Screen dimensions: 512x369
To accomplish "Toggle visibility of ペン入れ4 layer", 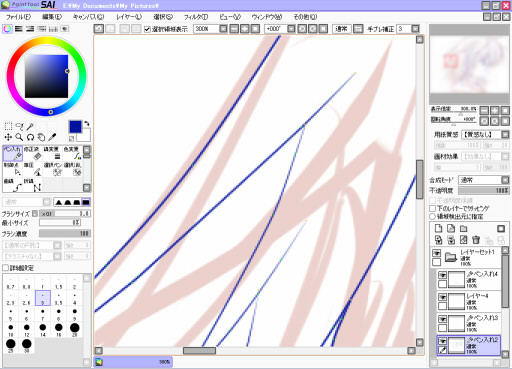I will 442,275.
